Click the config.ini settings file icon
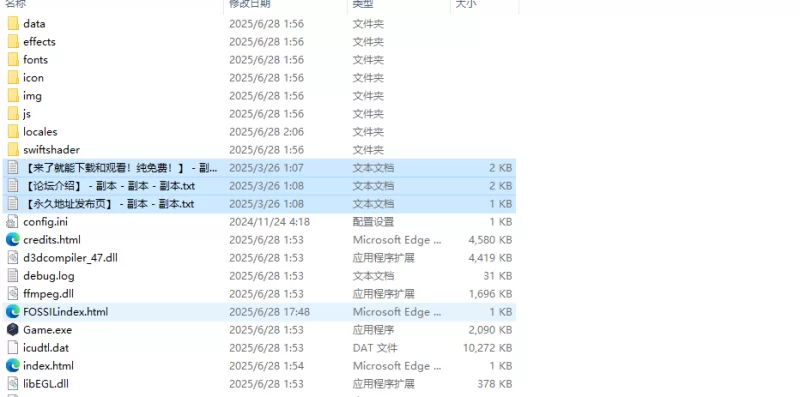This screenshot has width=800, height=397. click(x=13, y=222)
